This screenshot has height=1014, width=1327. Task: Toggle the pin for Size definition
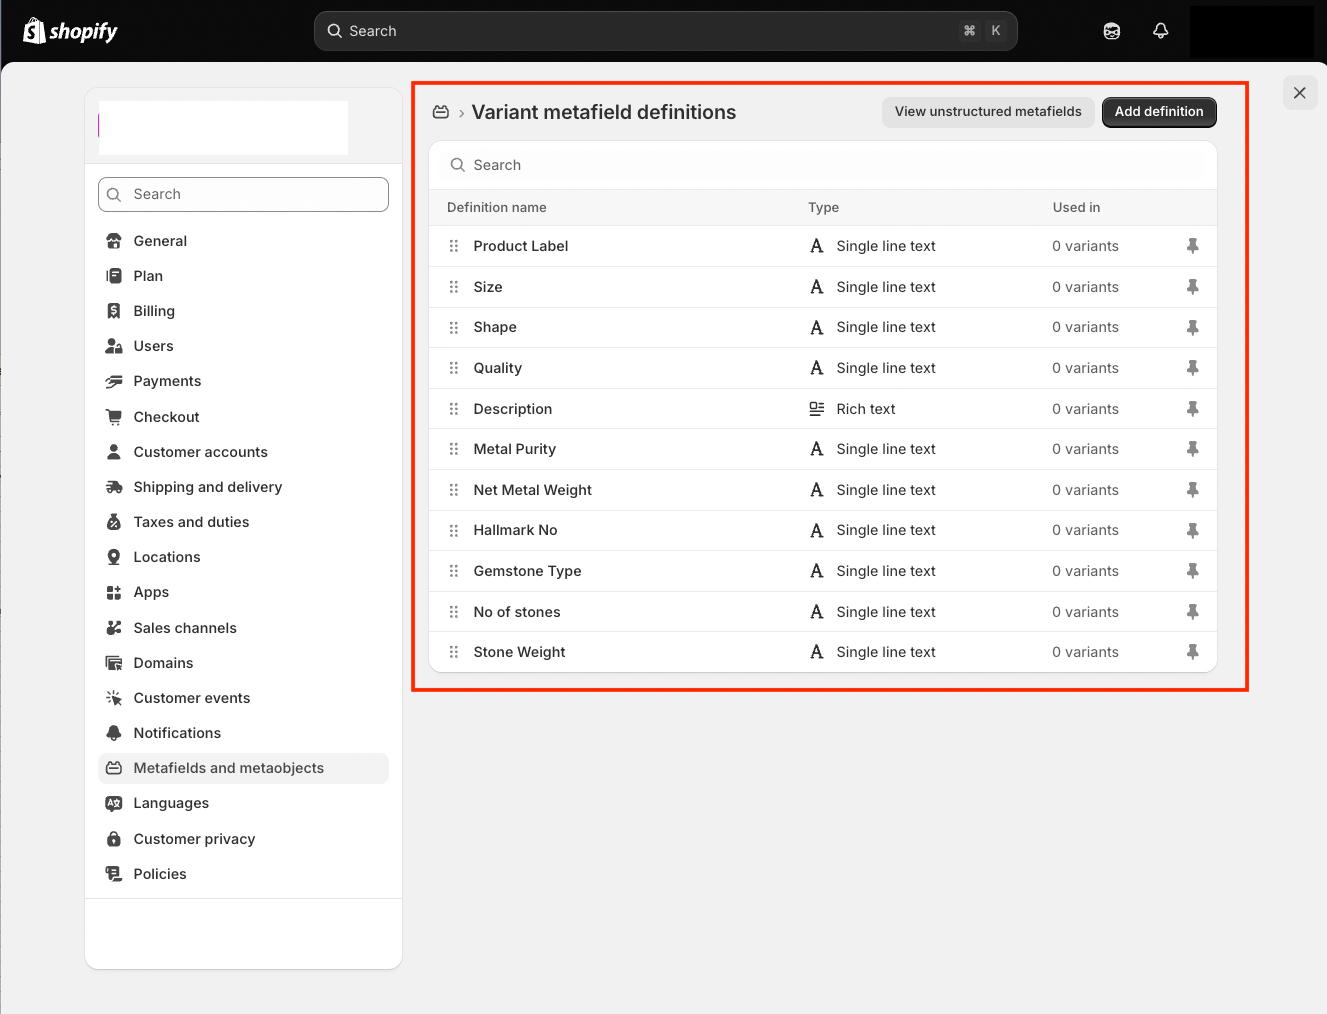pyautogui.click(x=1193, y=287)
